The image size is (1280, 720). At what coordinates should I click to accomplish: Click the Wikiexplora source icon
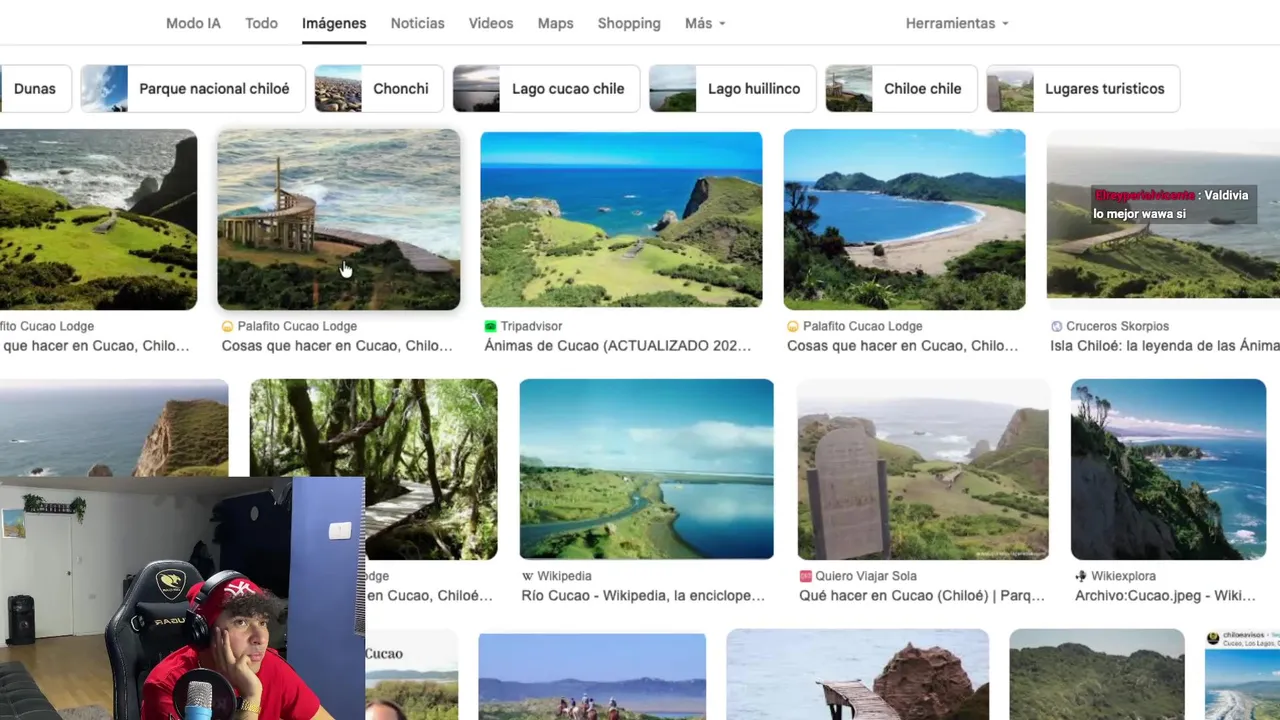[1081, 576]
